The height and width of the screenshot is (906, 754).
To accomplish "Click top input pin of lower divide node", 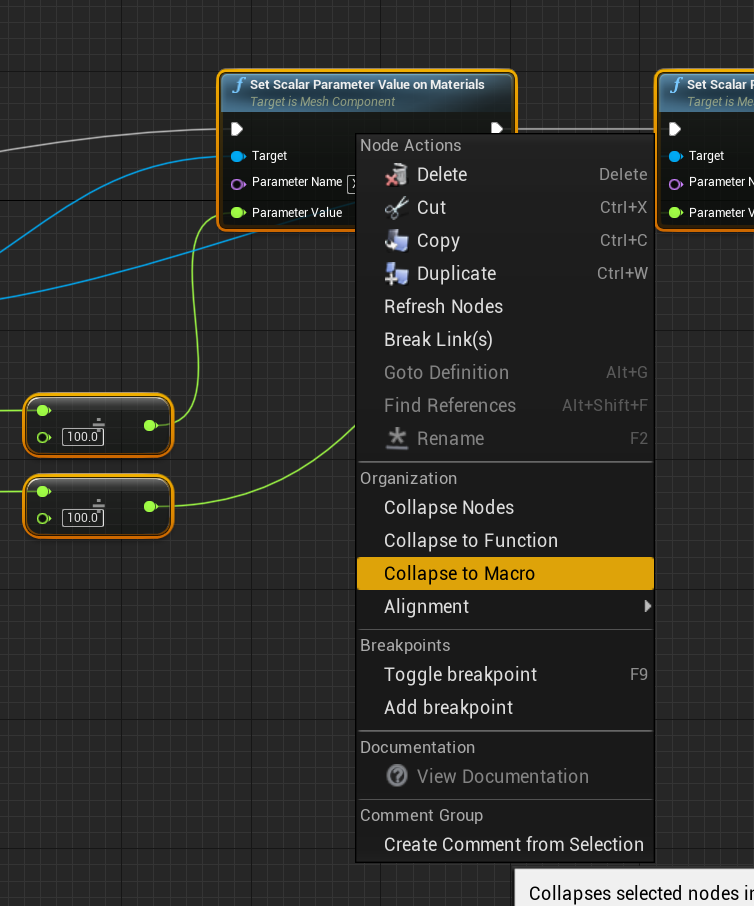I will [x=43, y=491].
